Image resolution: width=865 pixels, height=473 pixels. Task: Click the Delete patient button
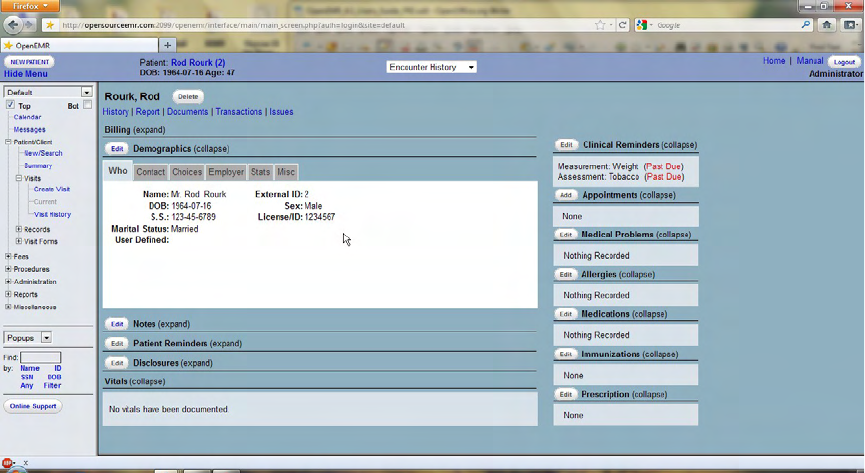[188, 97]
